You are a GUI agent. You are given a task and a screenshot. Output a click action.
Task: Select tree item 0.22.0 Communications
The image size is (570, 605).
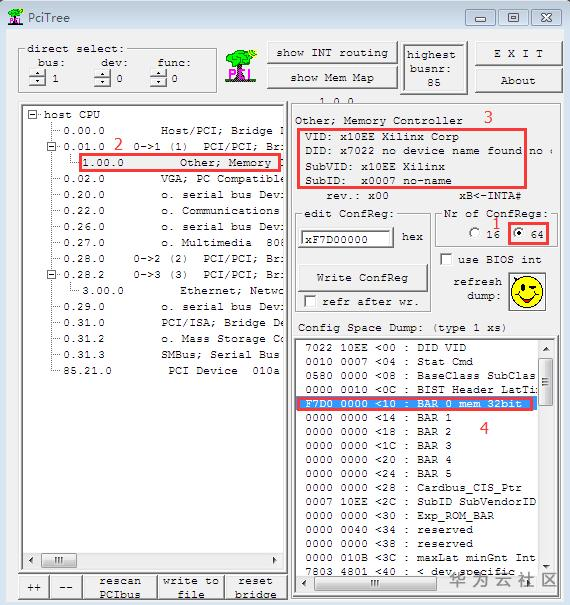(x=173, y=211)
